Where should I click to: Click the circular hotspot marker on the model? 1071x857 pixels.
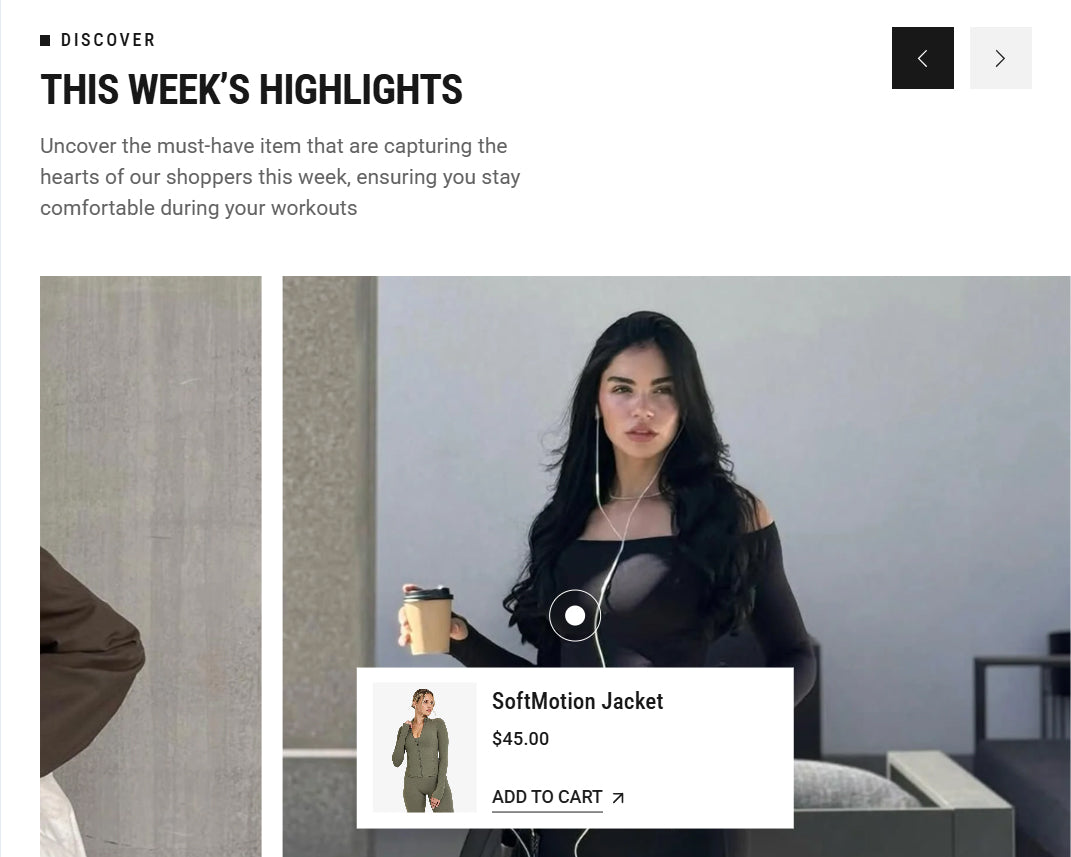[575, 615]
